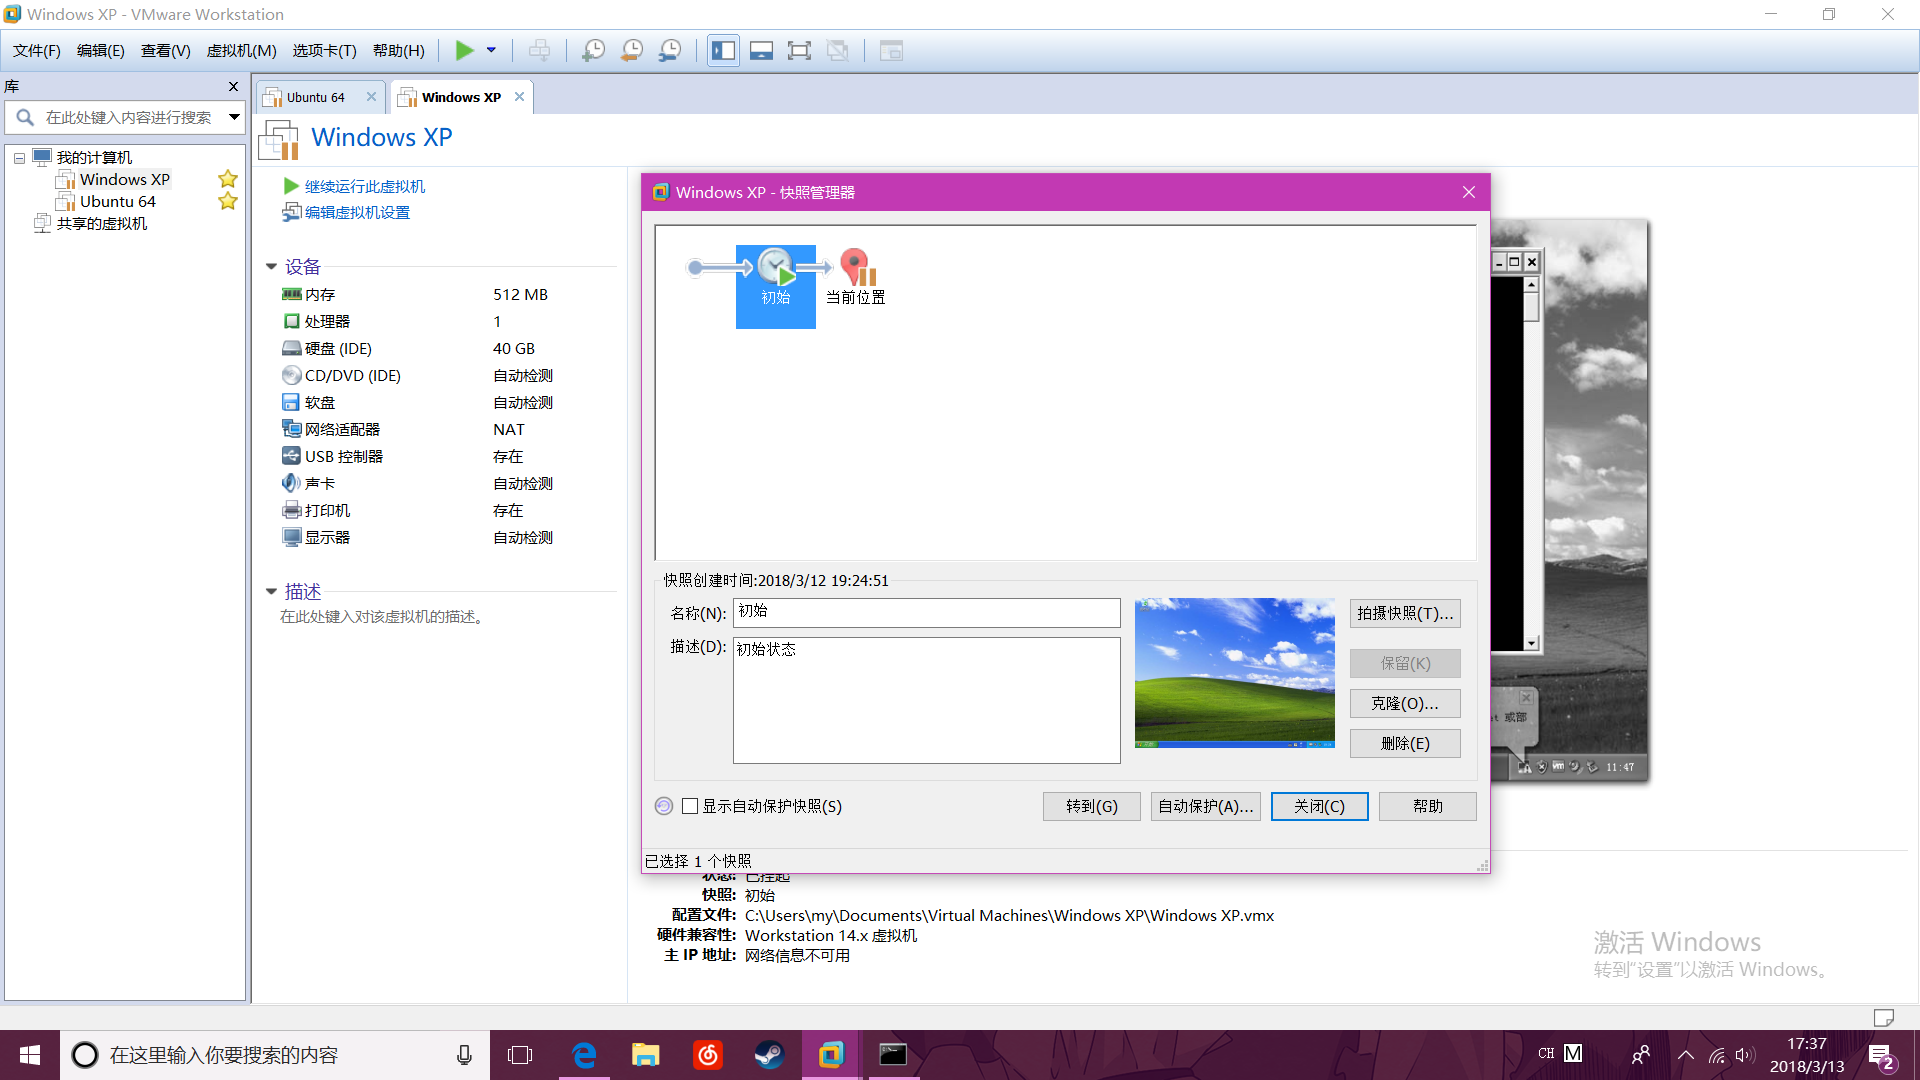Open the 编辑(E) menu
The height and width of the screenshot is (1080, 1920).
click(101, 51)
